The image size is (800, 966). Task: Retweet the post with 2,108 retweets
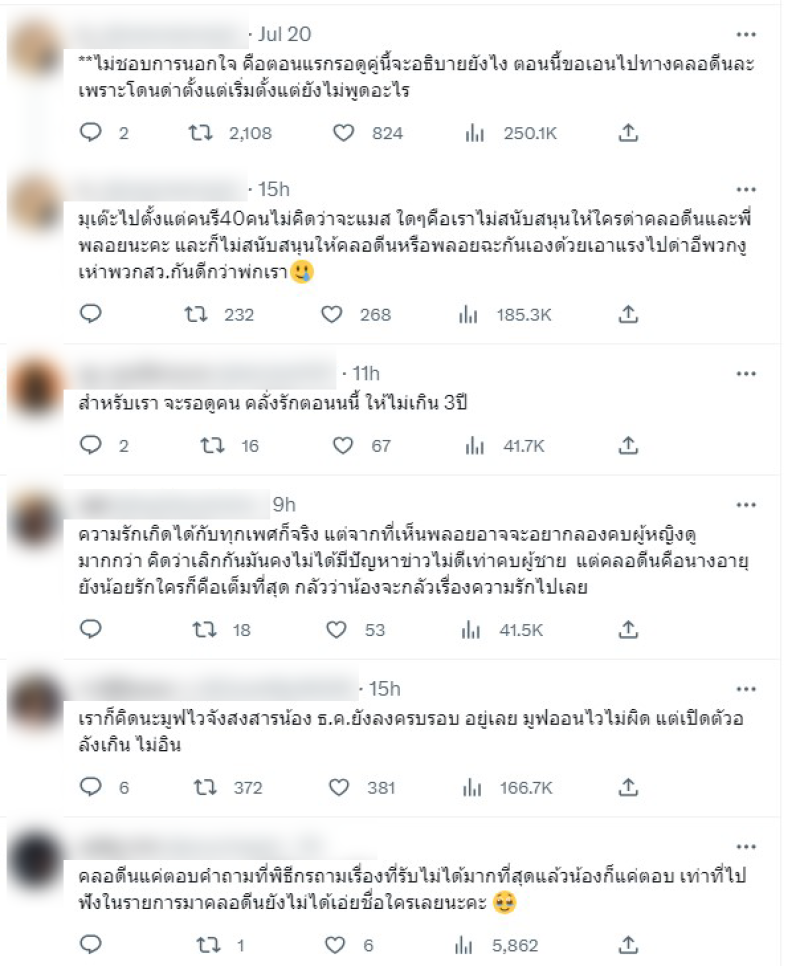coord(200,132)
